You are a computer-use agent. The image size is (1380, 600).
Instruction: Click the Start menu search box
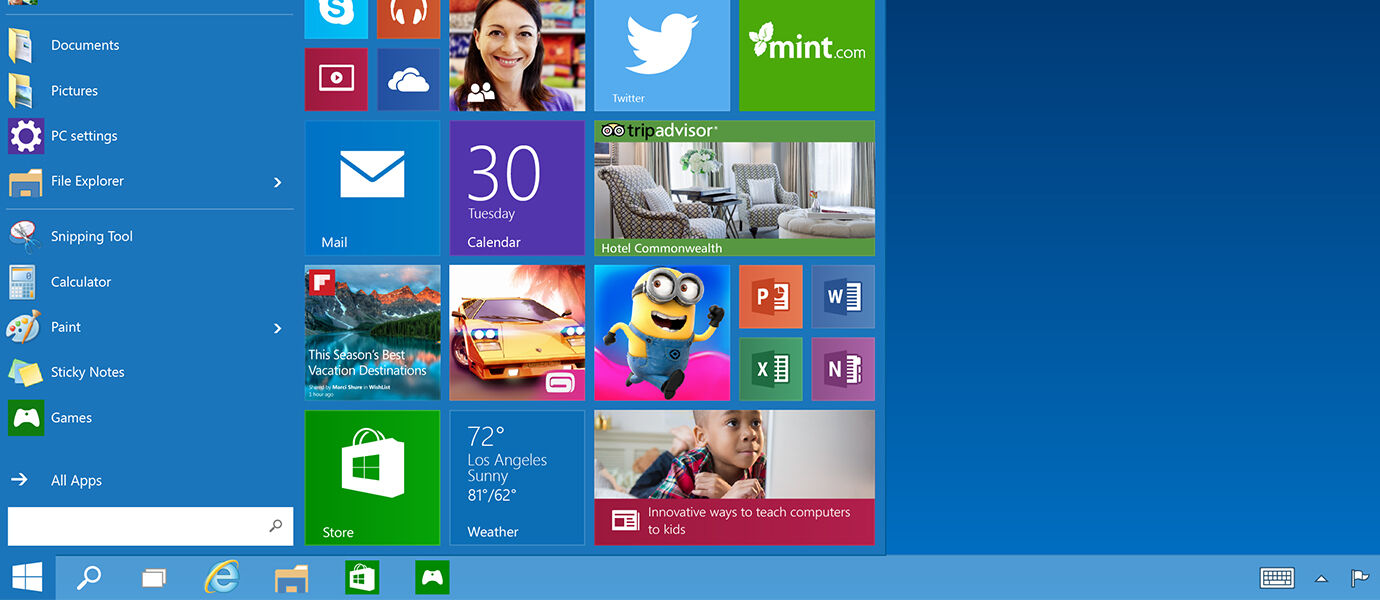(x=150, y=526)
